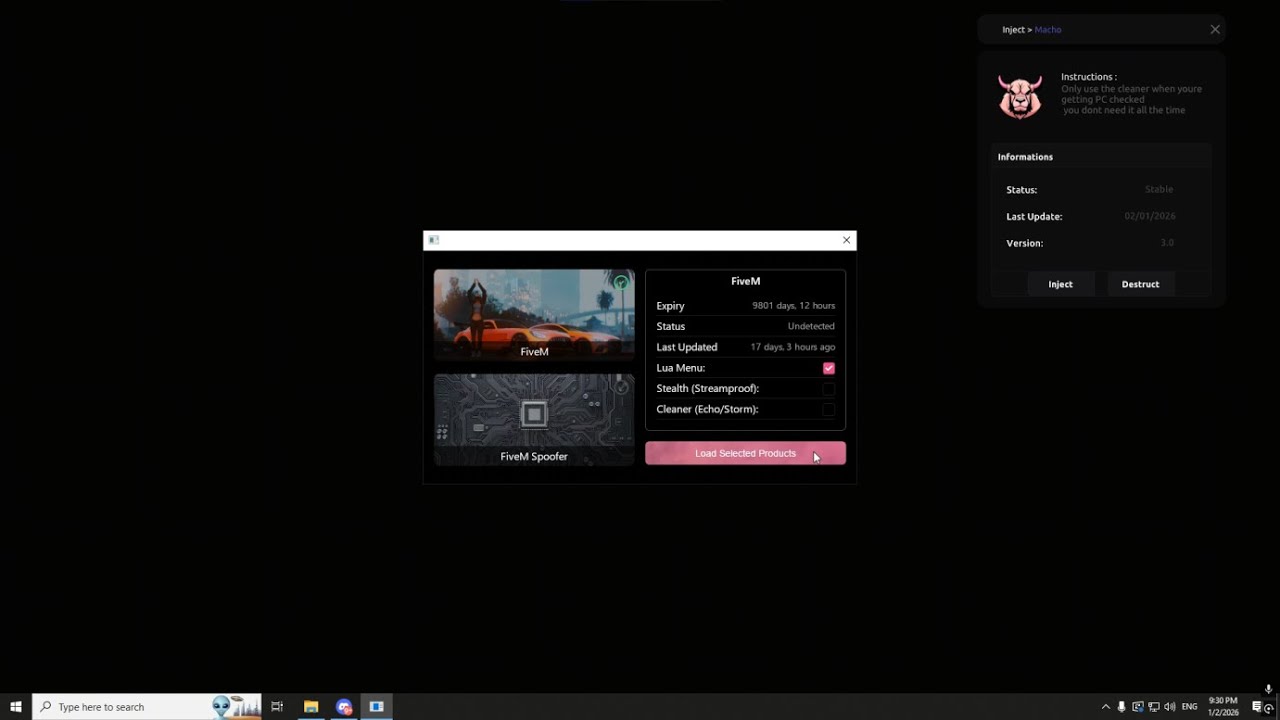
Task: Click the Informations section heading
Action: [x=1025, y=157]
